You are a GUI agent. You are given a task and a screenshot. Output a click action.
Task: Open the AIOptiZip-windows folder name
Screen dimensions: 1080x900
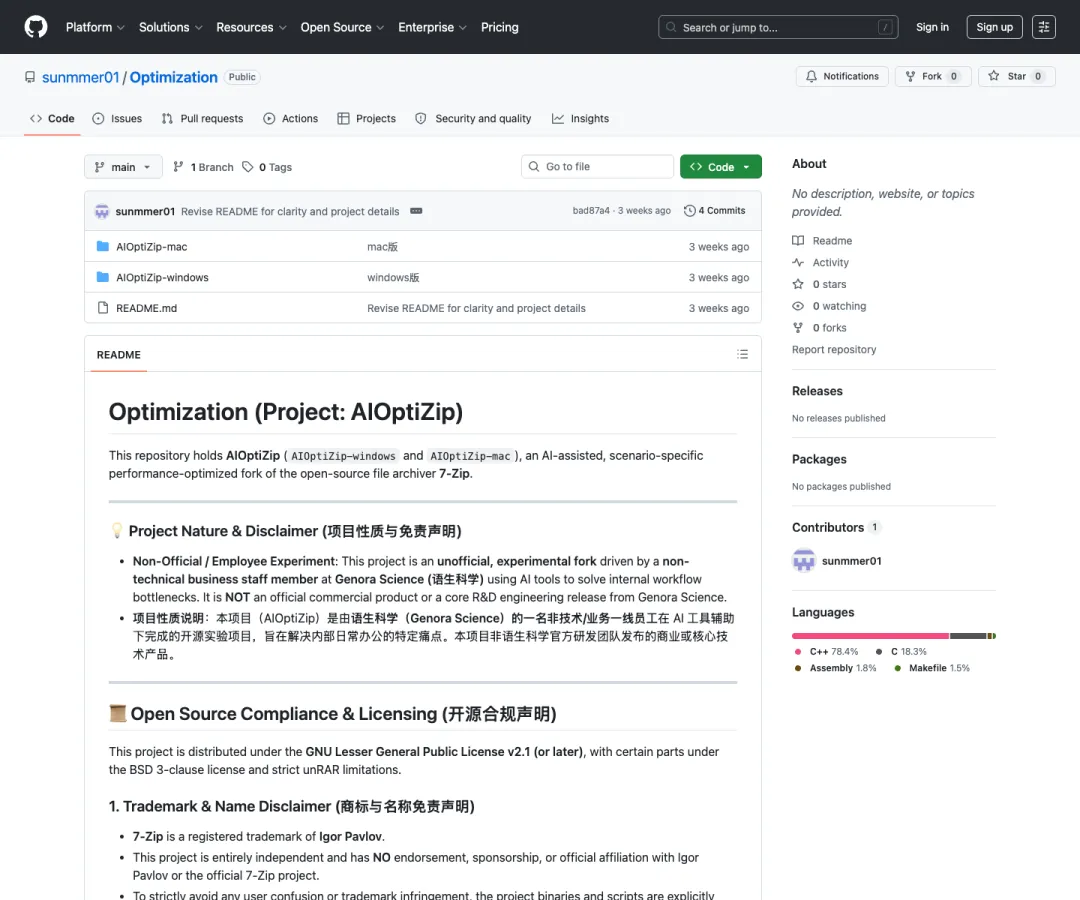point(162,277)
